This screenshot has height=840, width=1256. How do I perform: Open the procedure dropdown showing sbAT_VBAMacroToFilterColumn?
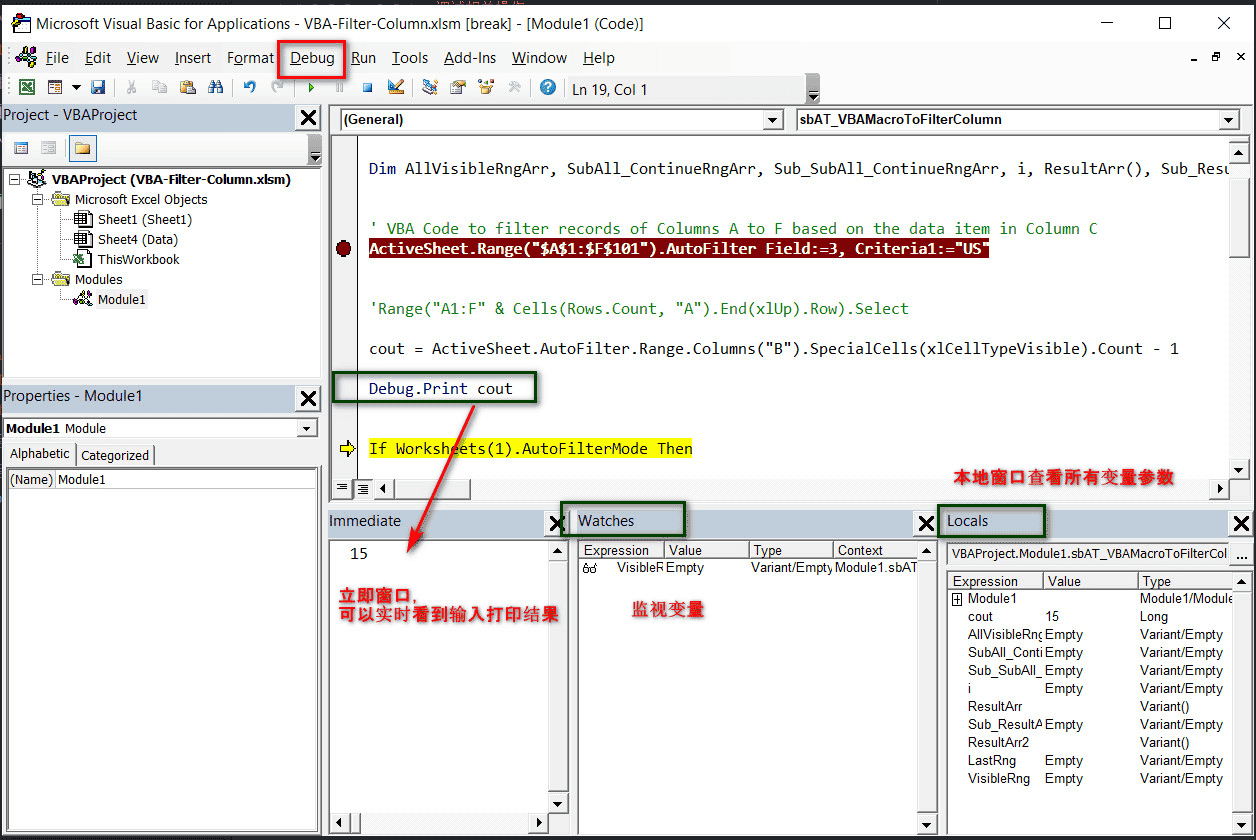pyautogui.click(x=1228, y=119)
